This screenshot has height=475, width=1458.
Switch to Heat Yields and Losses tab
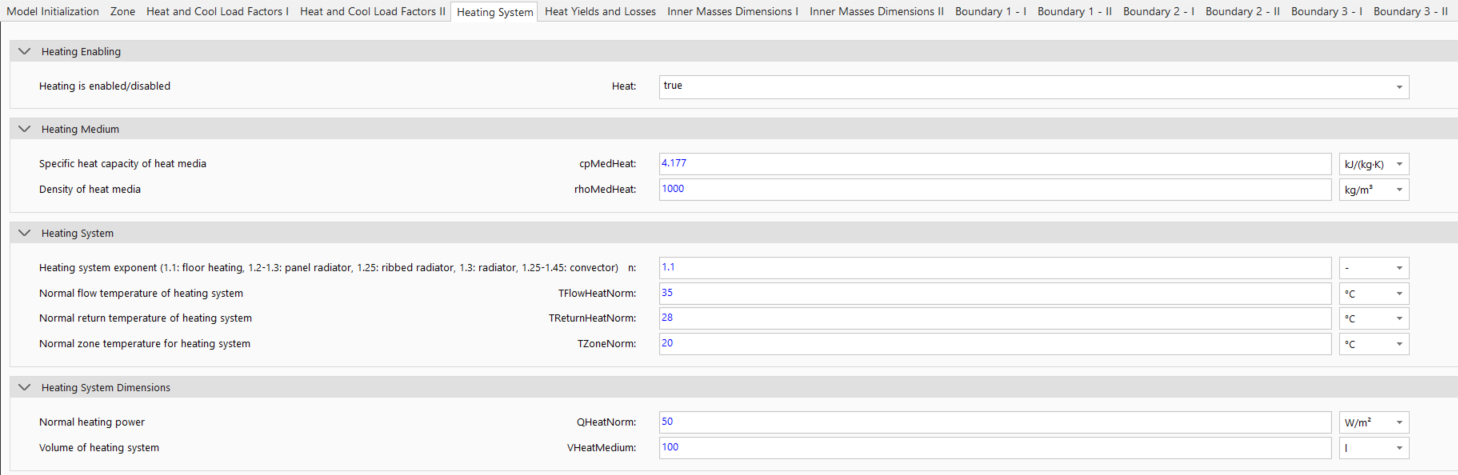[x=600, y=12]
